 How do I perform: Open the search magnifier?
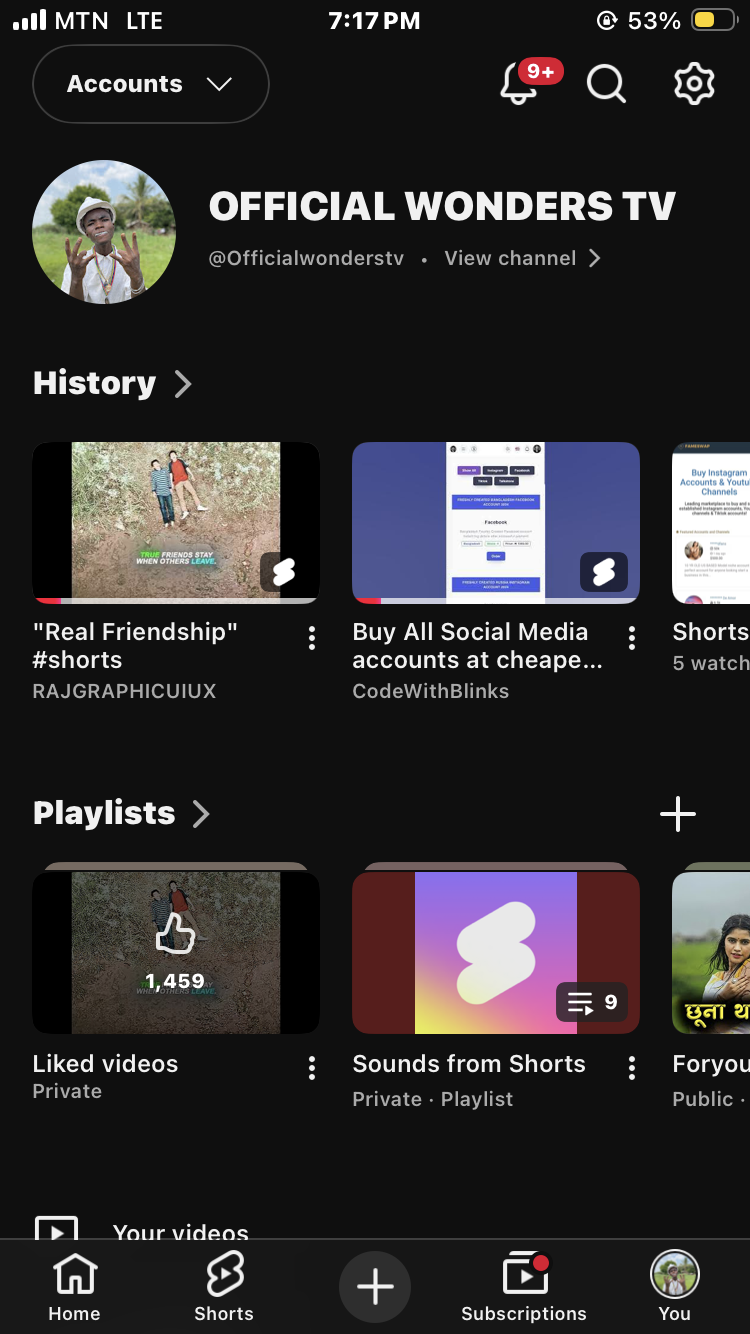pyautogui.click(x=606, y=84)
